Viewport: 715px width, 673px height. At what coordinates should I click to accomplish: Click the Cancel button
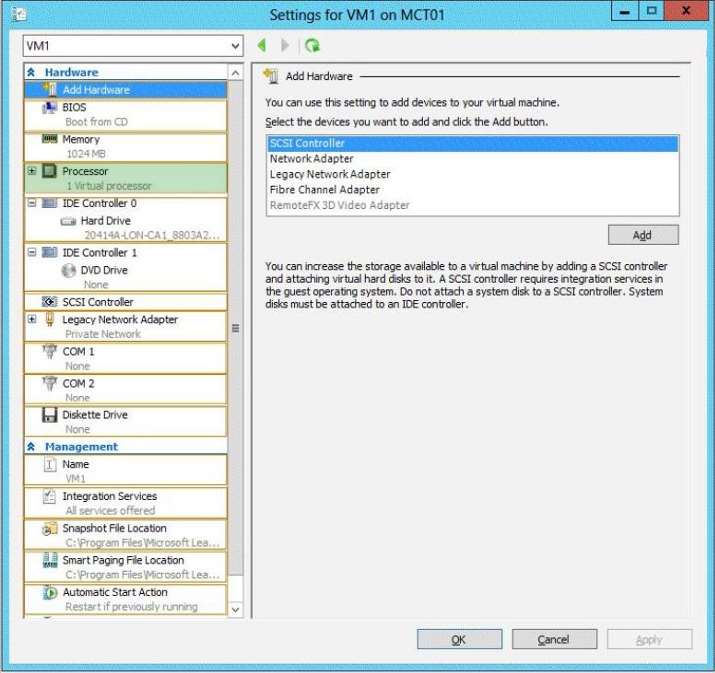pos(554,639)
